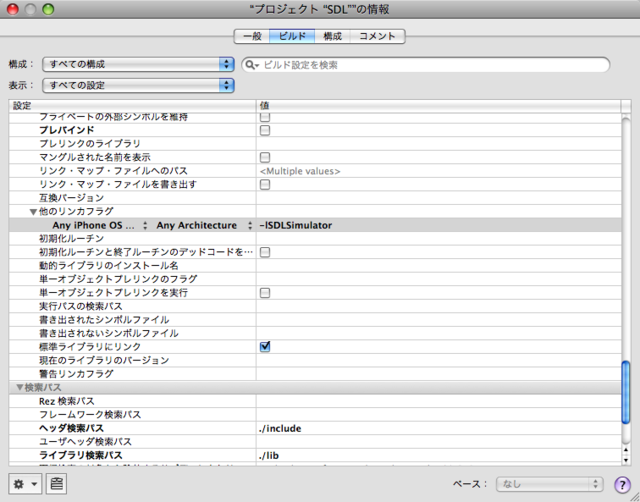Open the gear action menu
The height and width of the screenshot is (502, 640).
(x=25, y=484)
